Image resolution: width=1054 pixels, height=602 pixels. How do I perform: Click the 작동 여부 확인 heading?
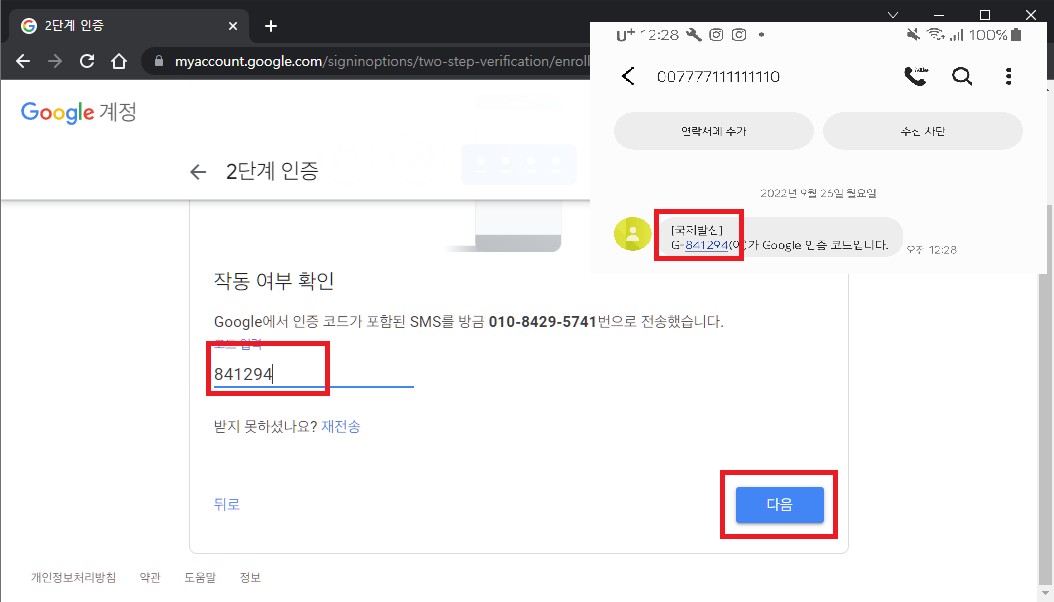(274, 280)
